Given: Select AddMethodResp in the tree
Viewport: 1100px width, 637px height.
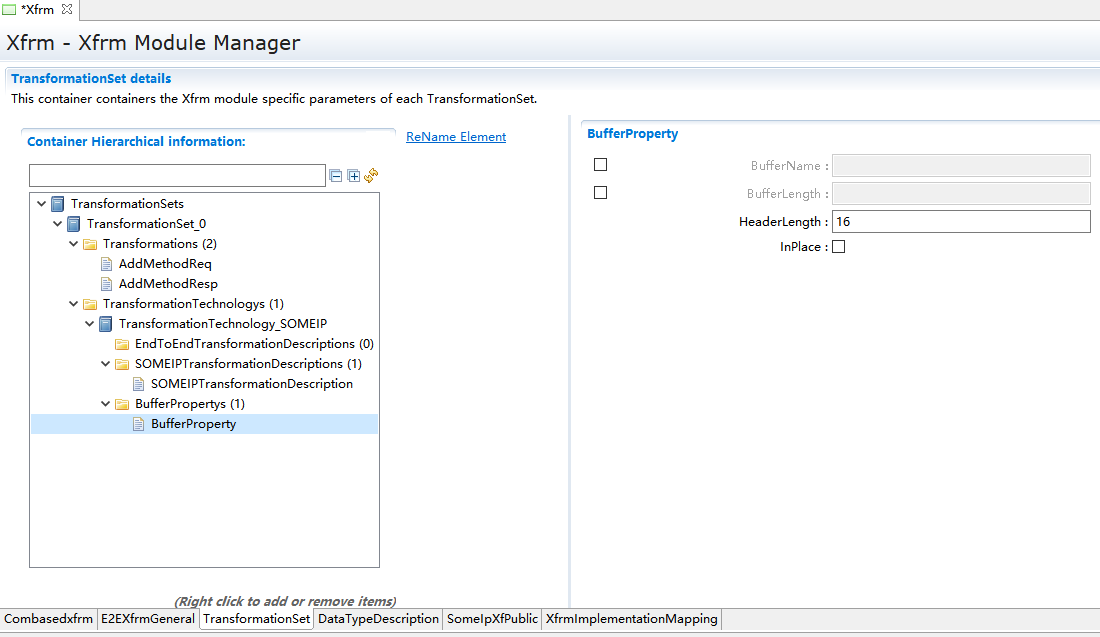Looking at the screenshot, I should click(x=167, y=284).
